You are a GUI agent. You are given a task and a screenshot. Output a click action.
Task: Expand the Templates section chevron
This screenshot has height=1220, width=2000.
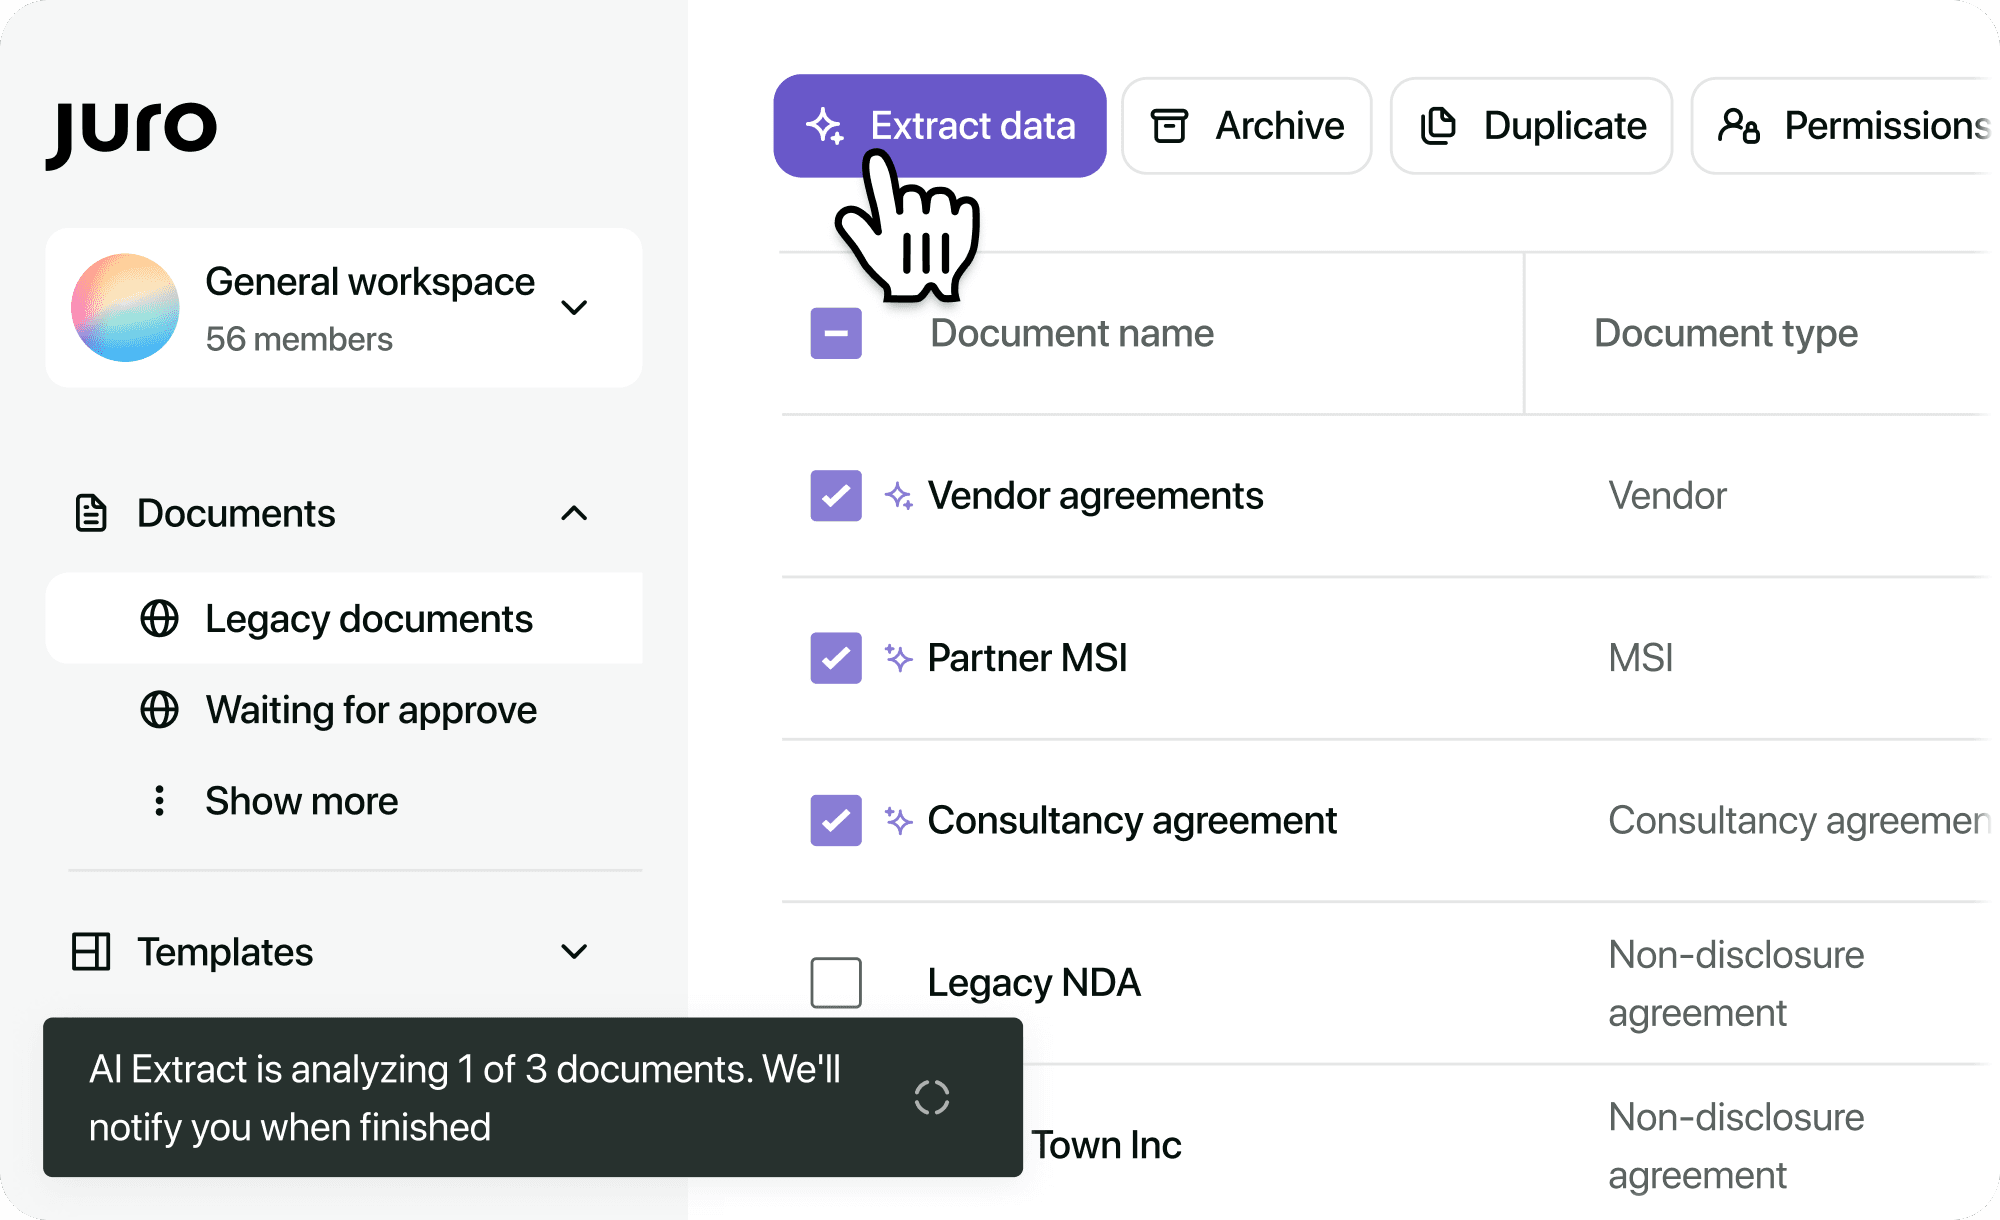[574, 952]
